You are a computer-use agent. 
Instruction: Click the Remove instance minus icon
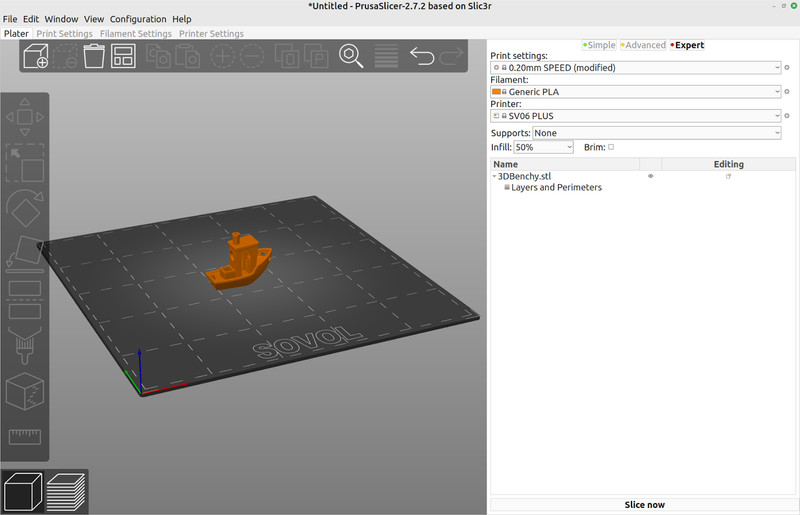pyautogui.click(x=252, y=56)
